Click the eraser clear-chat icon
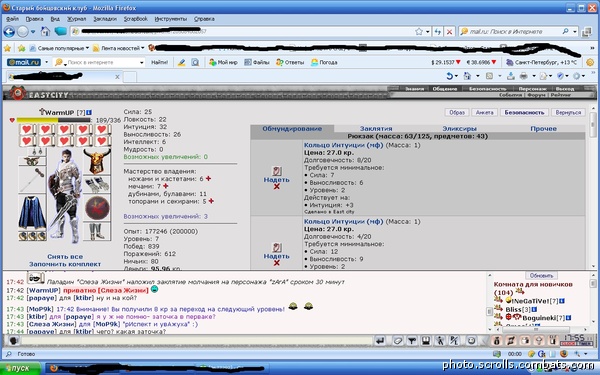The image size is (600, 375). 398,341
